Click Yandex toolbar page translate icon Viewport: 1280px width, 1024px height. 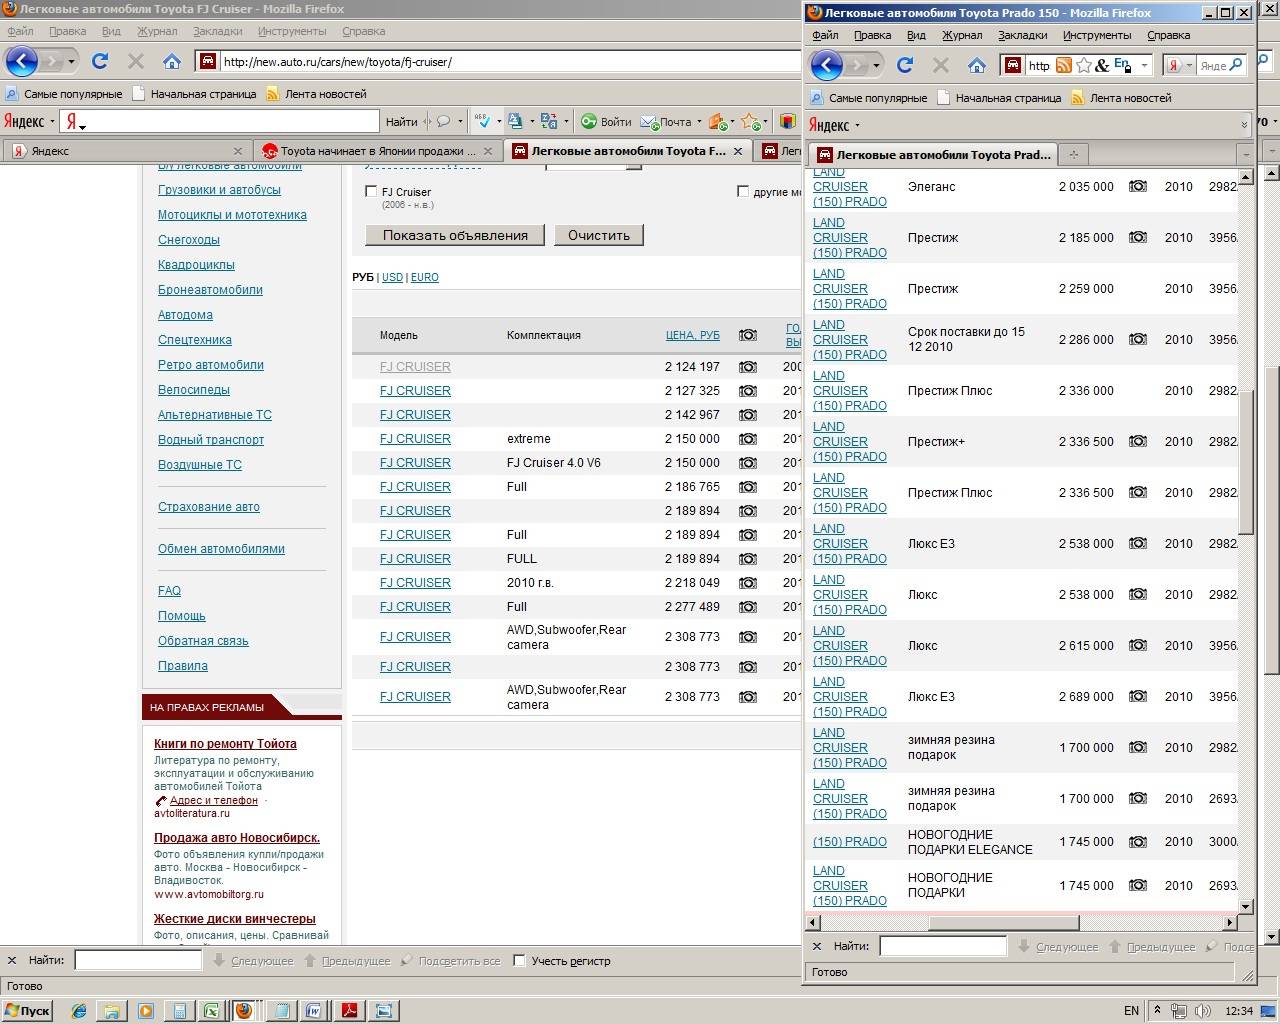[x=548, y=121]
